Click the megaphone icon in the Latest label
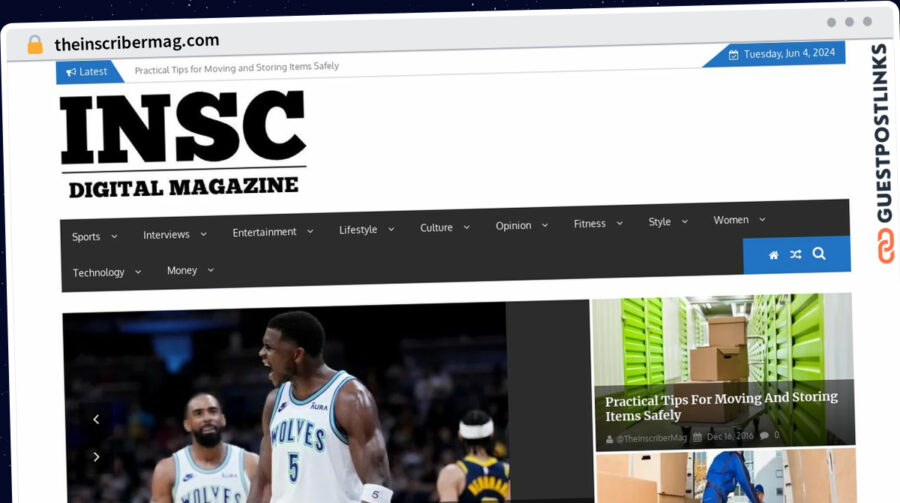Viewport: 900px width, 503px height. click(x=71, y=72)
